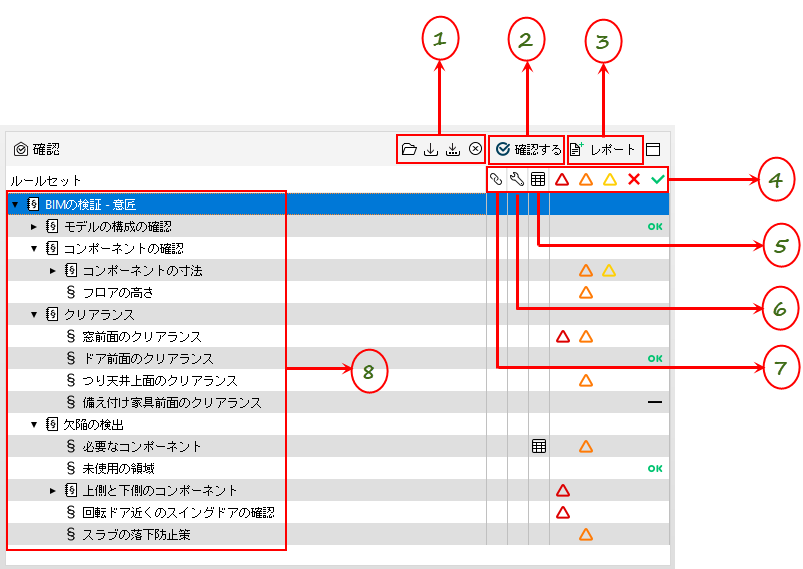Screen dimensions: 803x569
Task: Expand the コンポーネントの寸法 node
Action: [x=53, y=270]
